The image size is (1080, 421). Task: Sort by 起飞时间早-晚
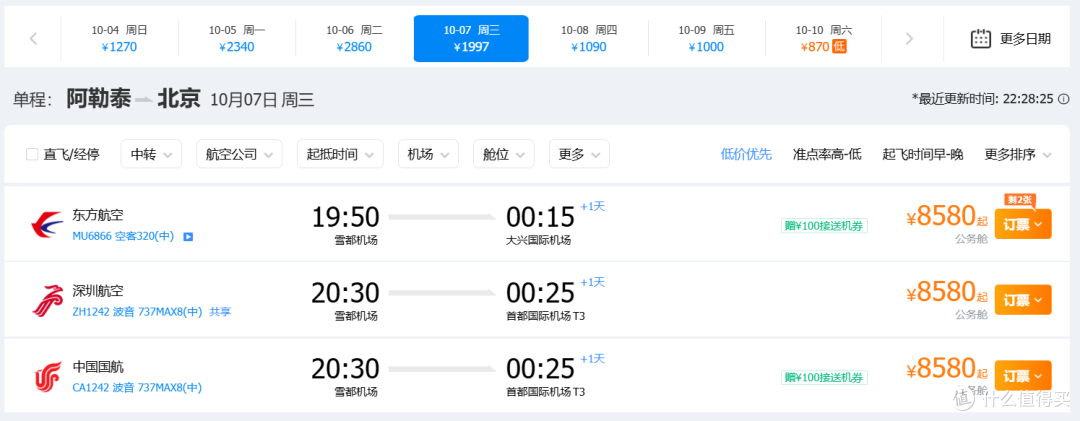[x=922, y=154]
